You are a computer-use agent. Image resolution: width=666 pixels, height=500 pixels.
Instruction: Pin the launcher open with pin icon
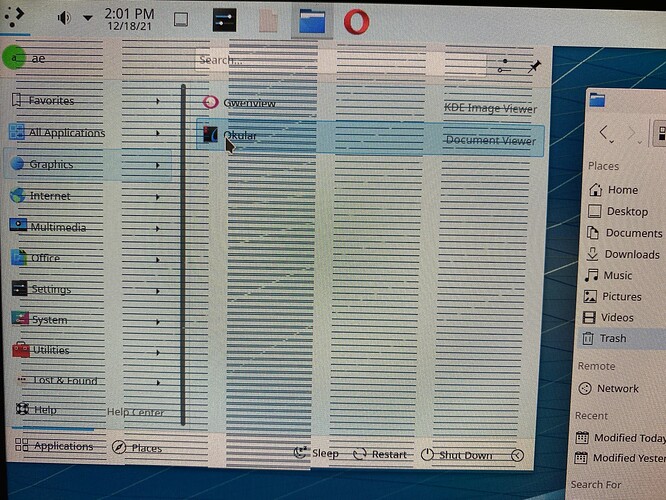(x=534, y=67)
